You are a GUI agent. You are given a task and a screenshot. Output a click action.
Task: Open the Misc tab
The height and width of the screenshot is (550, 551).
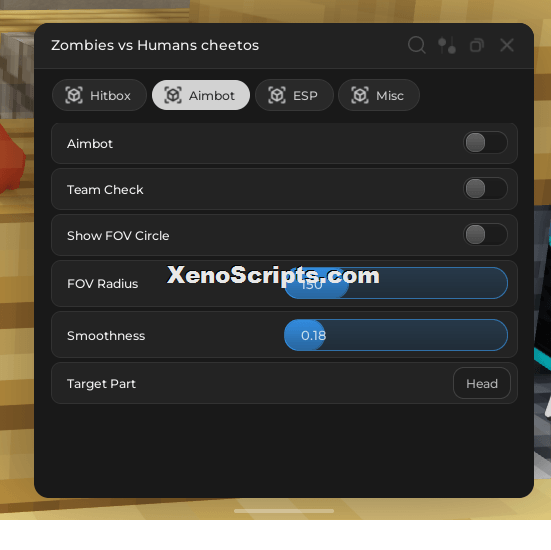point(379,95)
